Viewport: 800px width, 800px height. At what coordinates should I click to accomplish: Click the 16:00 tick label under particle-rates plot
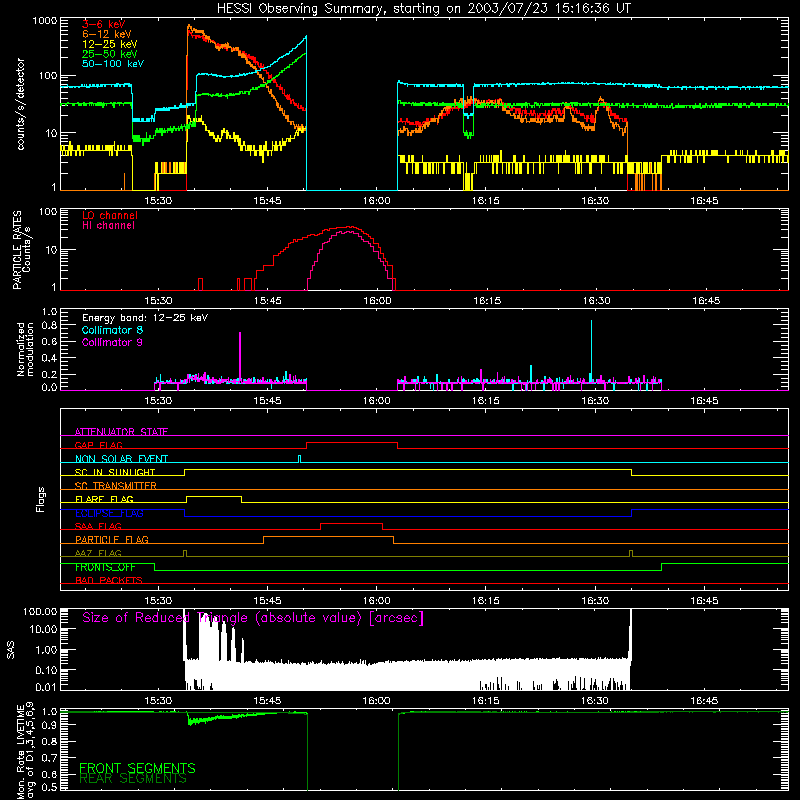(377, 301)
